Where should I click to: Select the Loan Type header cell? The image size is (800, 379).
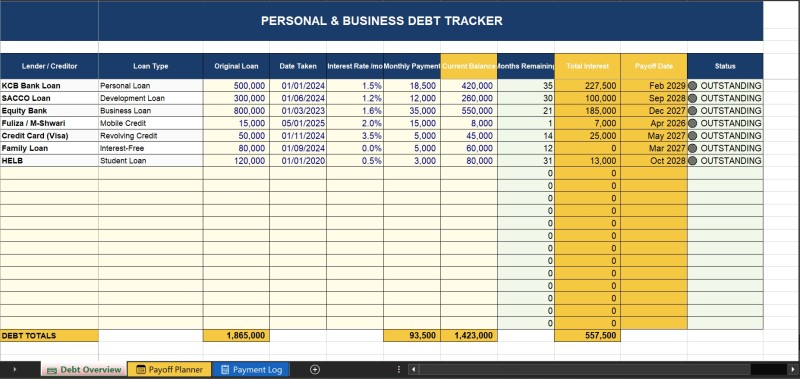pos(151,66)
